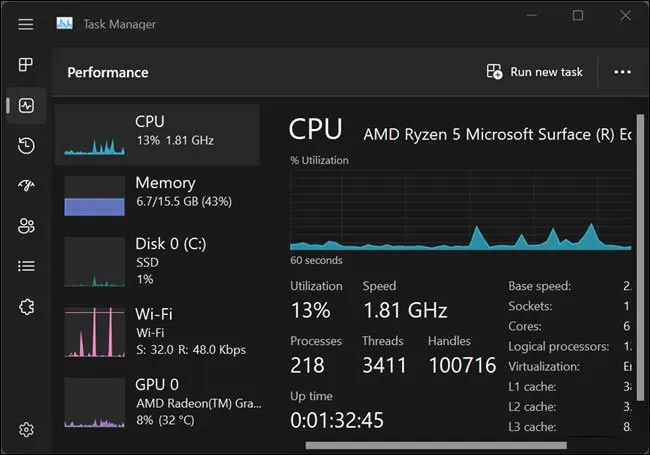The image size is (650, 455).
Task: Select the GPU 0 performance item
Action: (157, 402)
